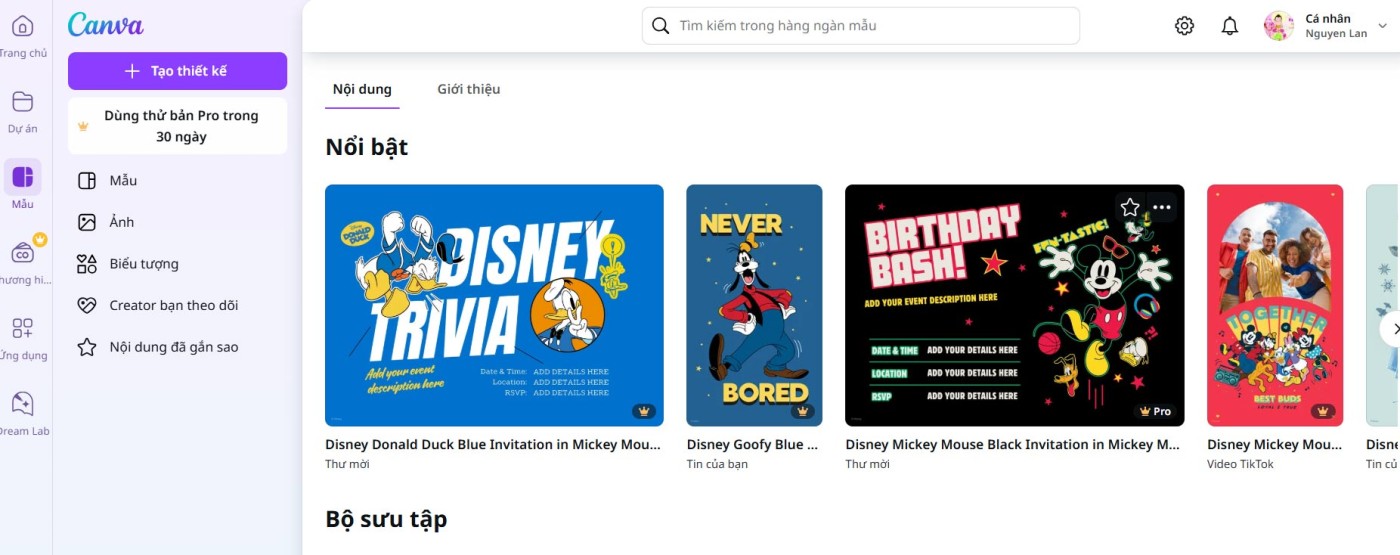Open Nội dung đã gắn sao menu item
Image resolution: width=1400 pixels, height=555 pixels.
click(x=173, y=347)
